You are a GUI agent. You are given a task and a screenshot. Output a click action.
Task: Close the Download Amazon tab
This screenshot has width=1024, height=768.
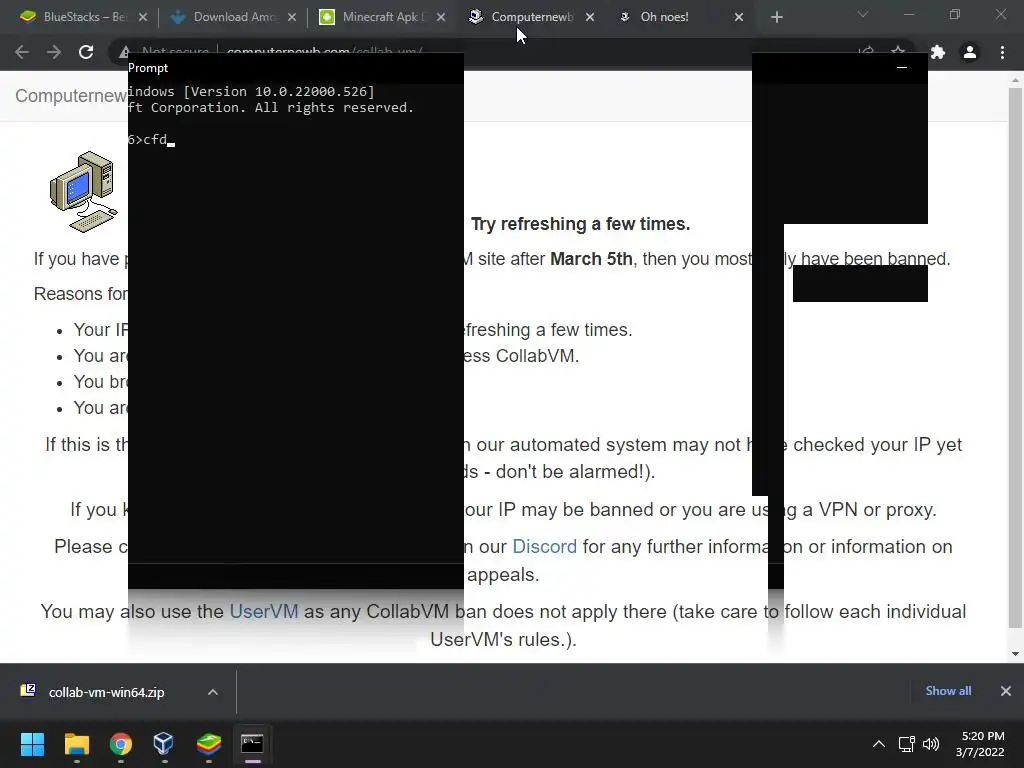pyautogui.click(x=292, y=18)
